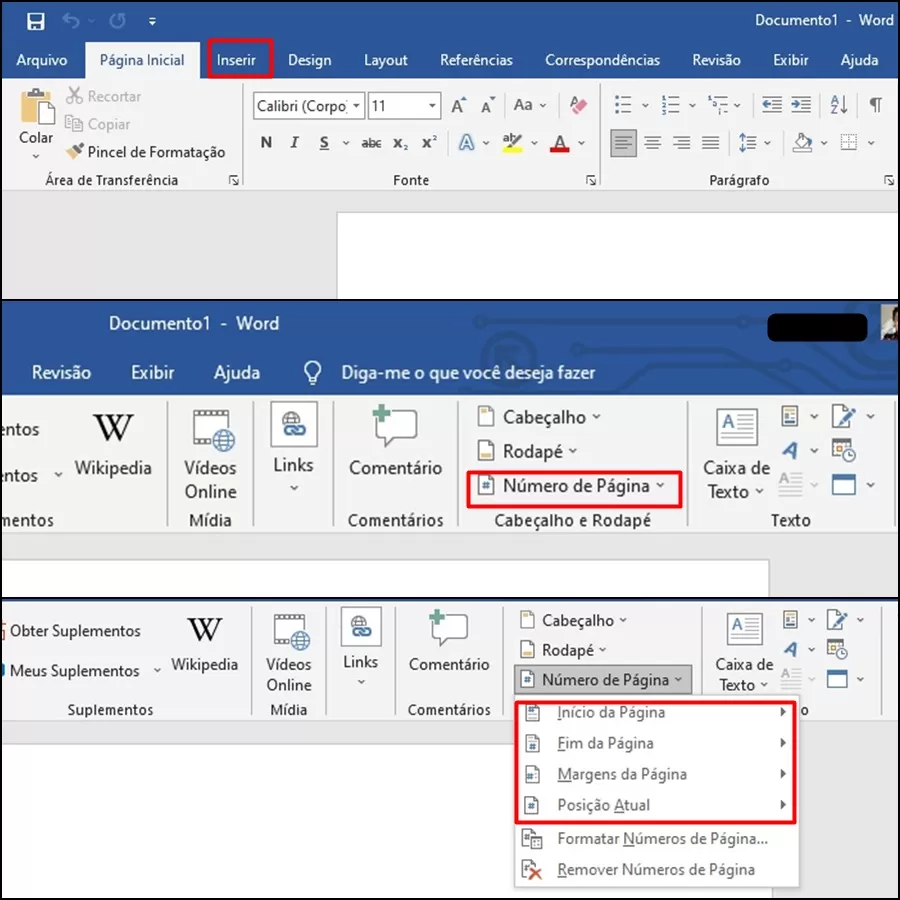The image size is (900, 900).
Task: Click the A-Z sort icon
Action: pyautogui.click(x=839, y=104)
